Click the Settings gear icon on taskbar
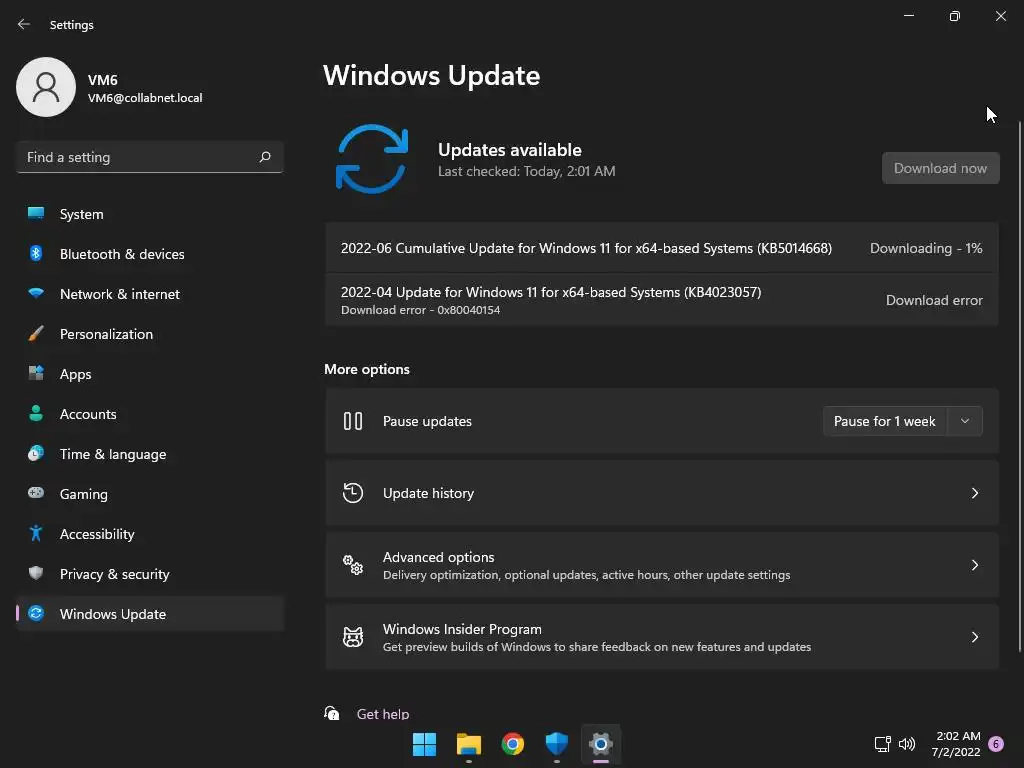1024x768 pixels. coord(601,744)
